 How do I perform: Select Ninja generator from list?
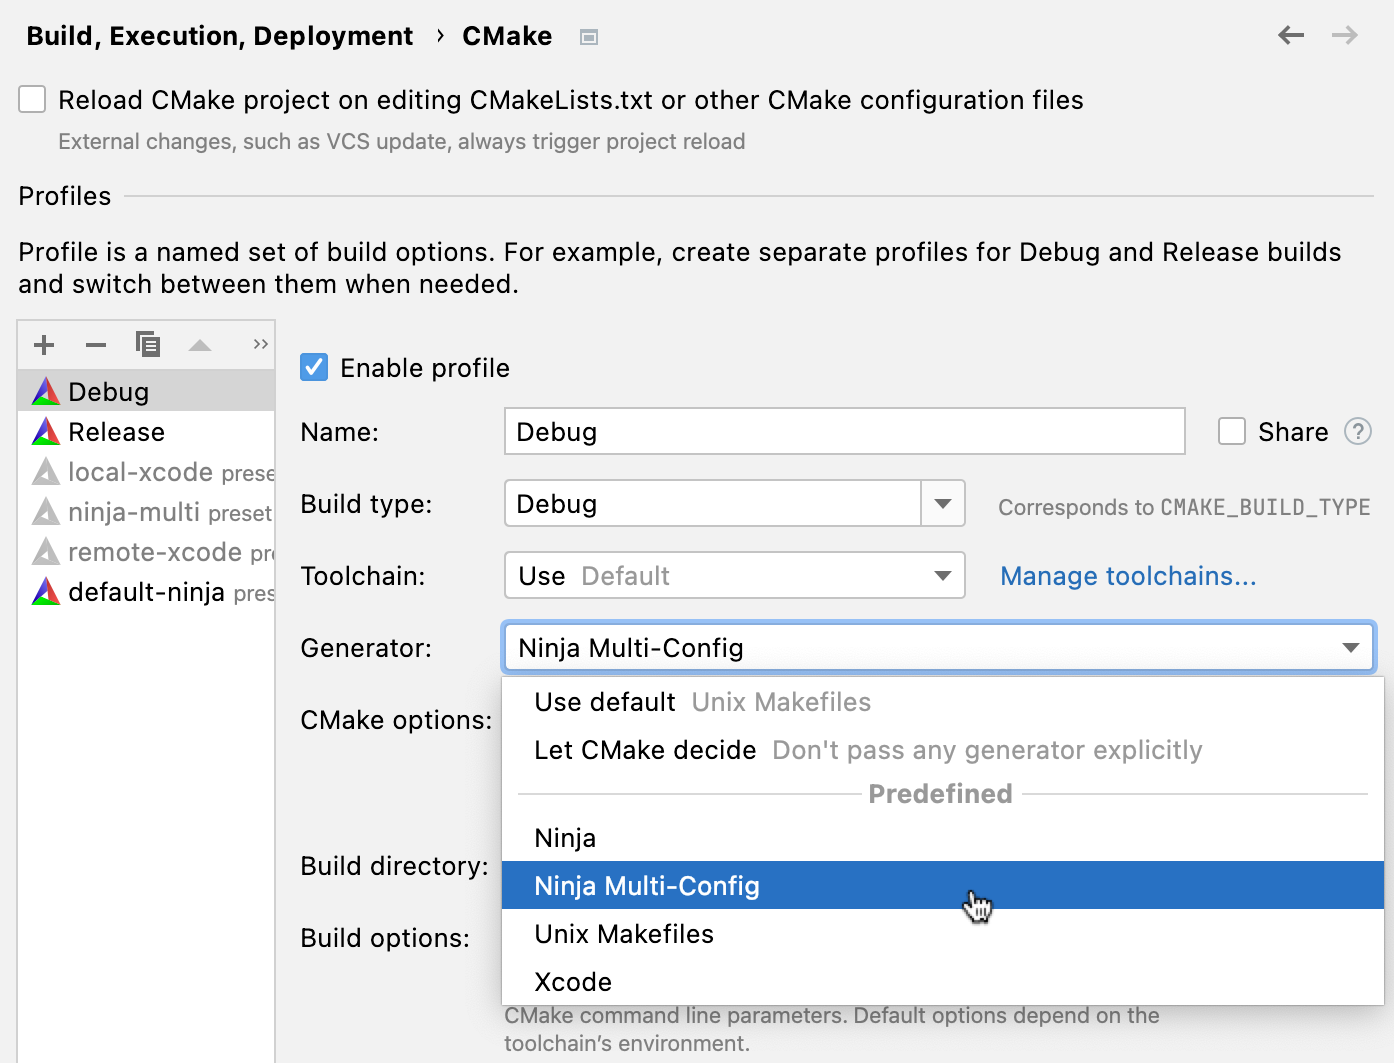coord(942,838)
